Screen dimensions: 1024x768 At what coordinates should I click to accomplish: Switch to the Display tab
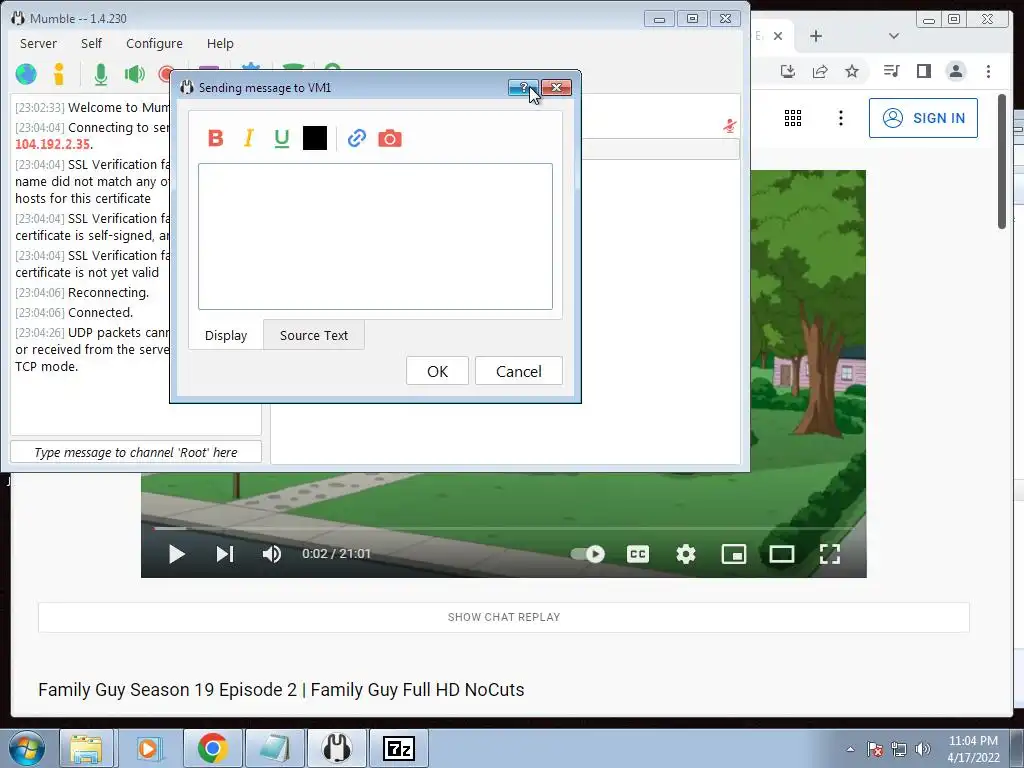pos(226,335)
